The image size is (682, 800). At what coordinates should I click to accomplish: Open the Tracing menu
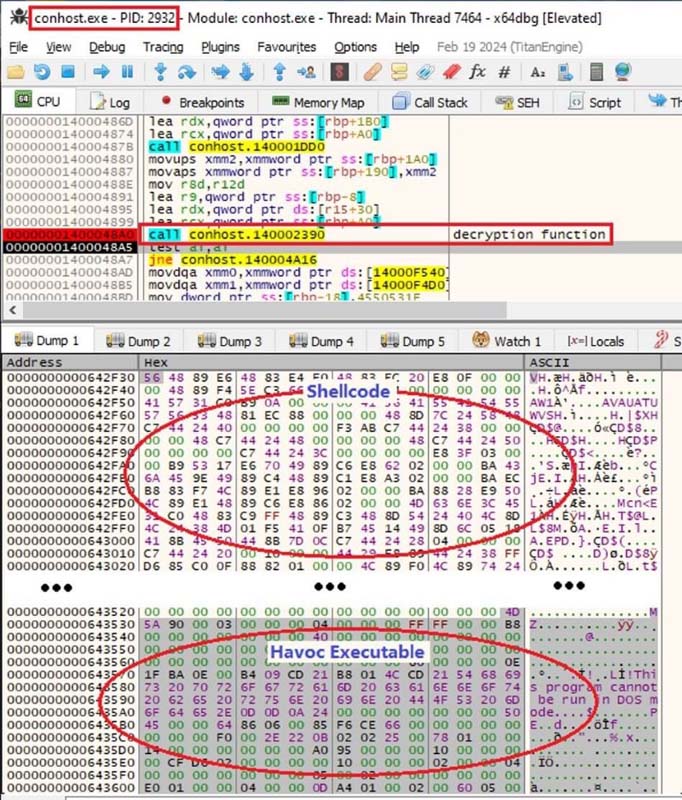coord(163,47)
